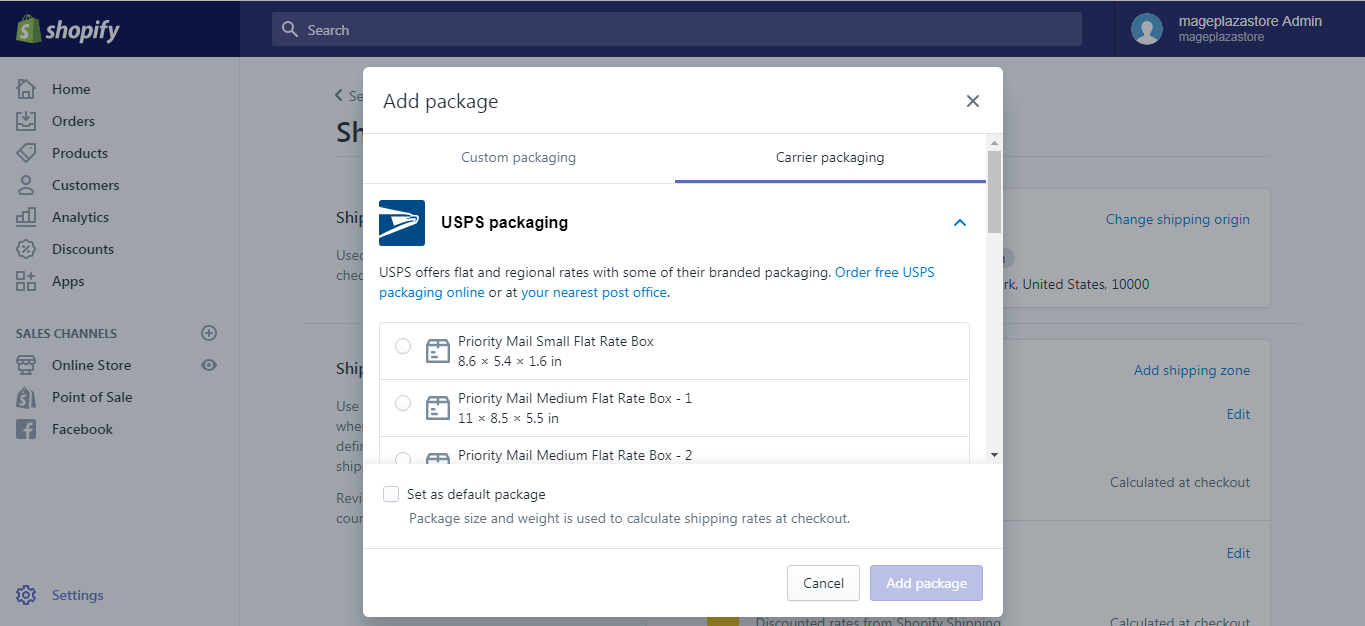Click the Settings gear icon
Viewport: 1365px width, 626px height.
click(x=26, y=595)
